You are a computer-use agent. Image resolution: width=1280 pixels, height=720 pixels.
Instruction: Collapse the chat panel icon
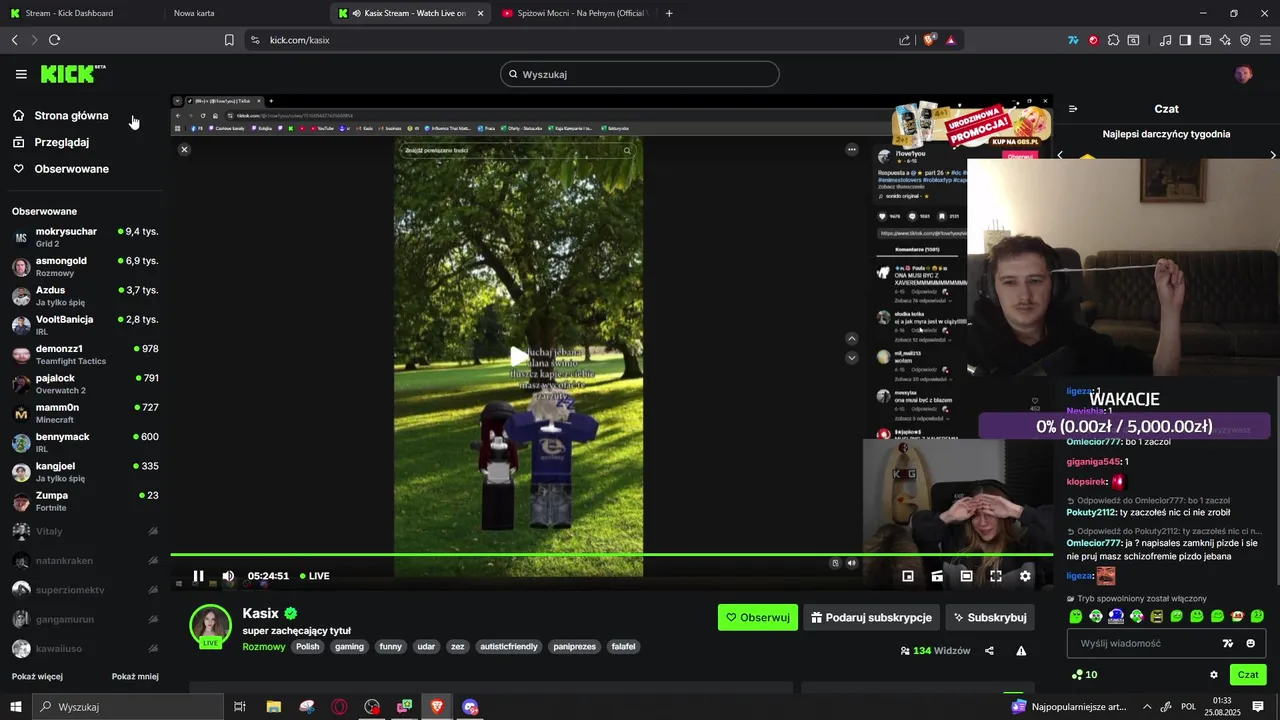(1073, 109)
